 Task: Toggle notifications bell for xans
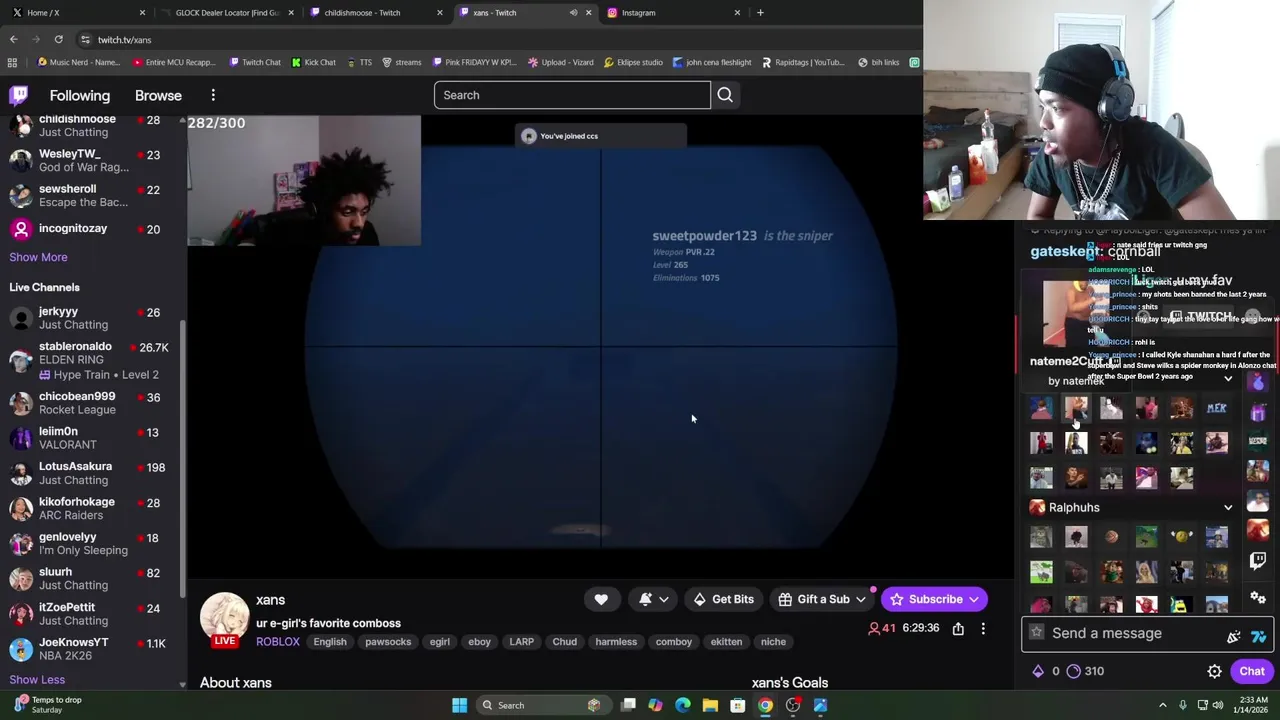(646, 599)
